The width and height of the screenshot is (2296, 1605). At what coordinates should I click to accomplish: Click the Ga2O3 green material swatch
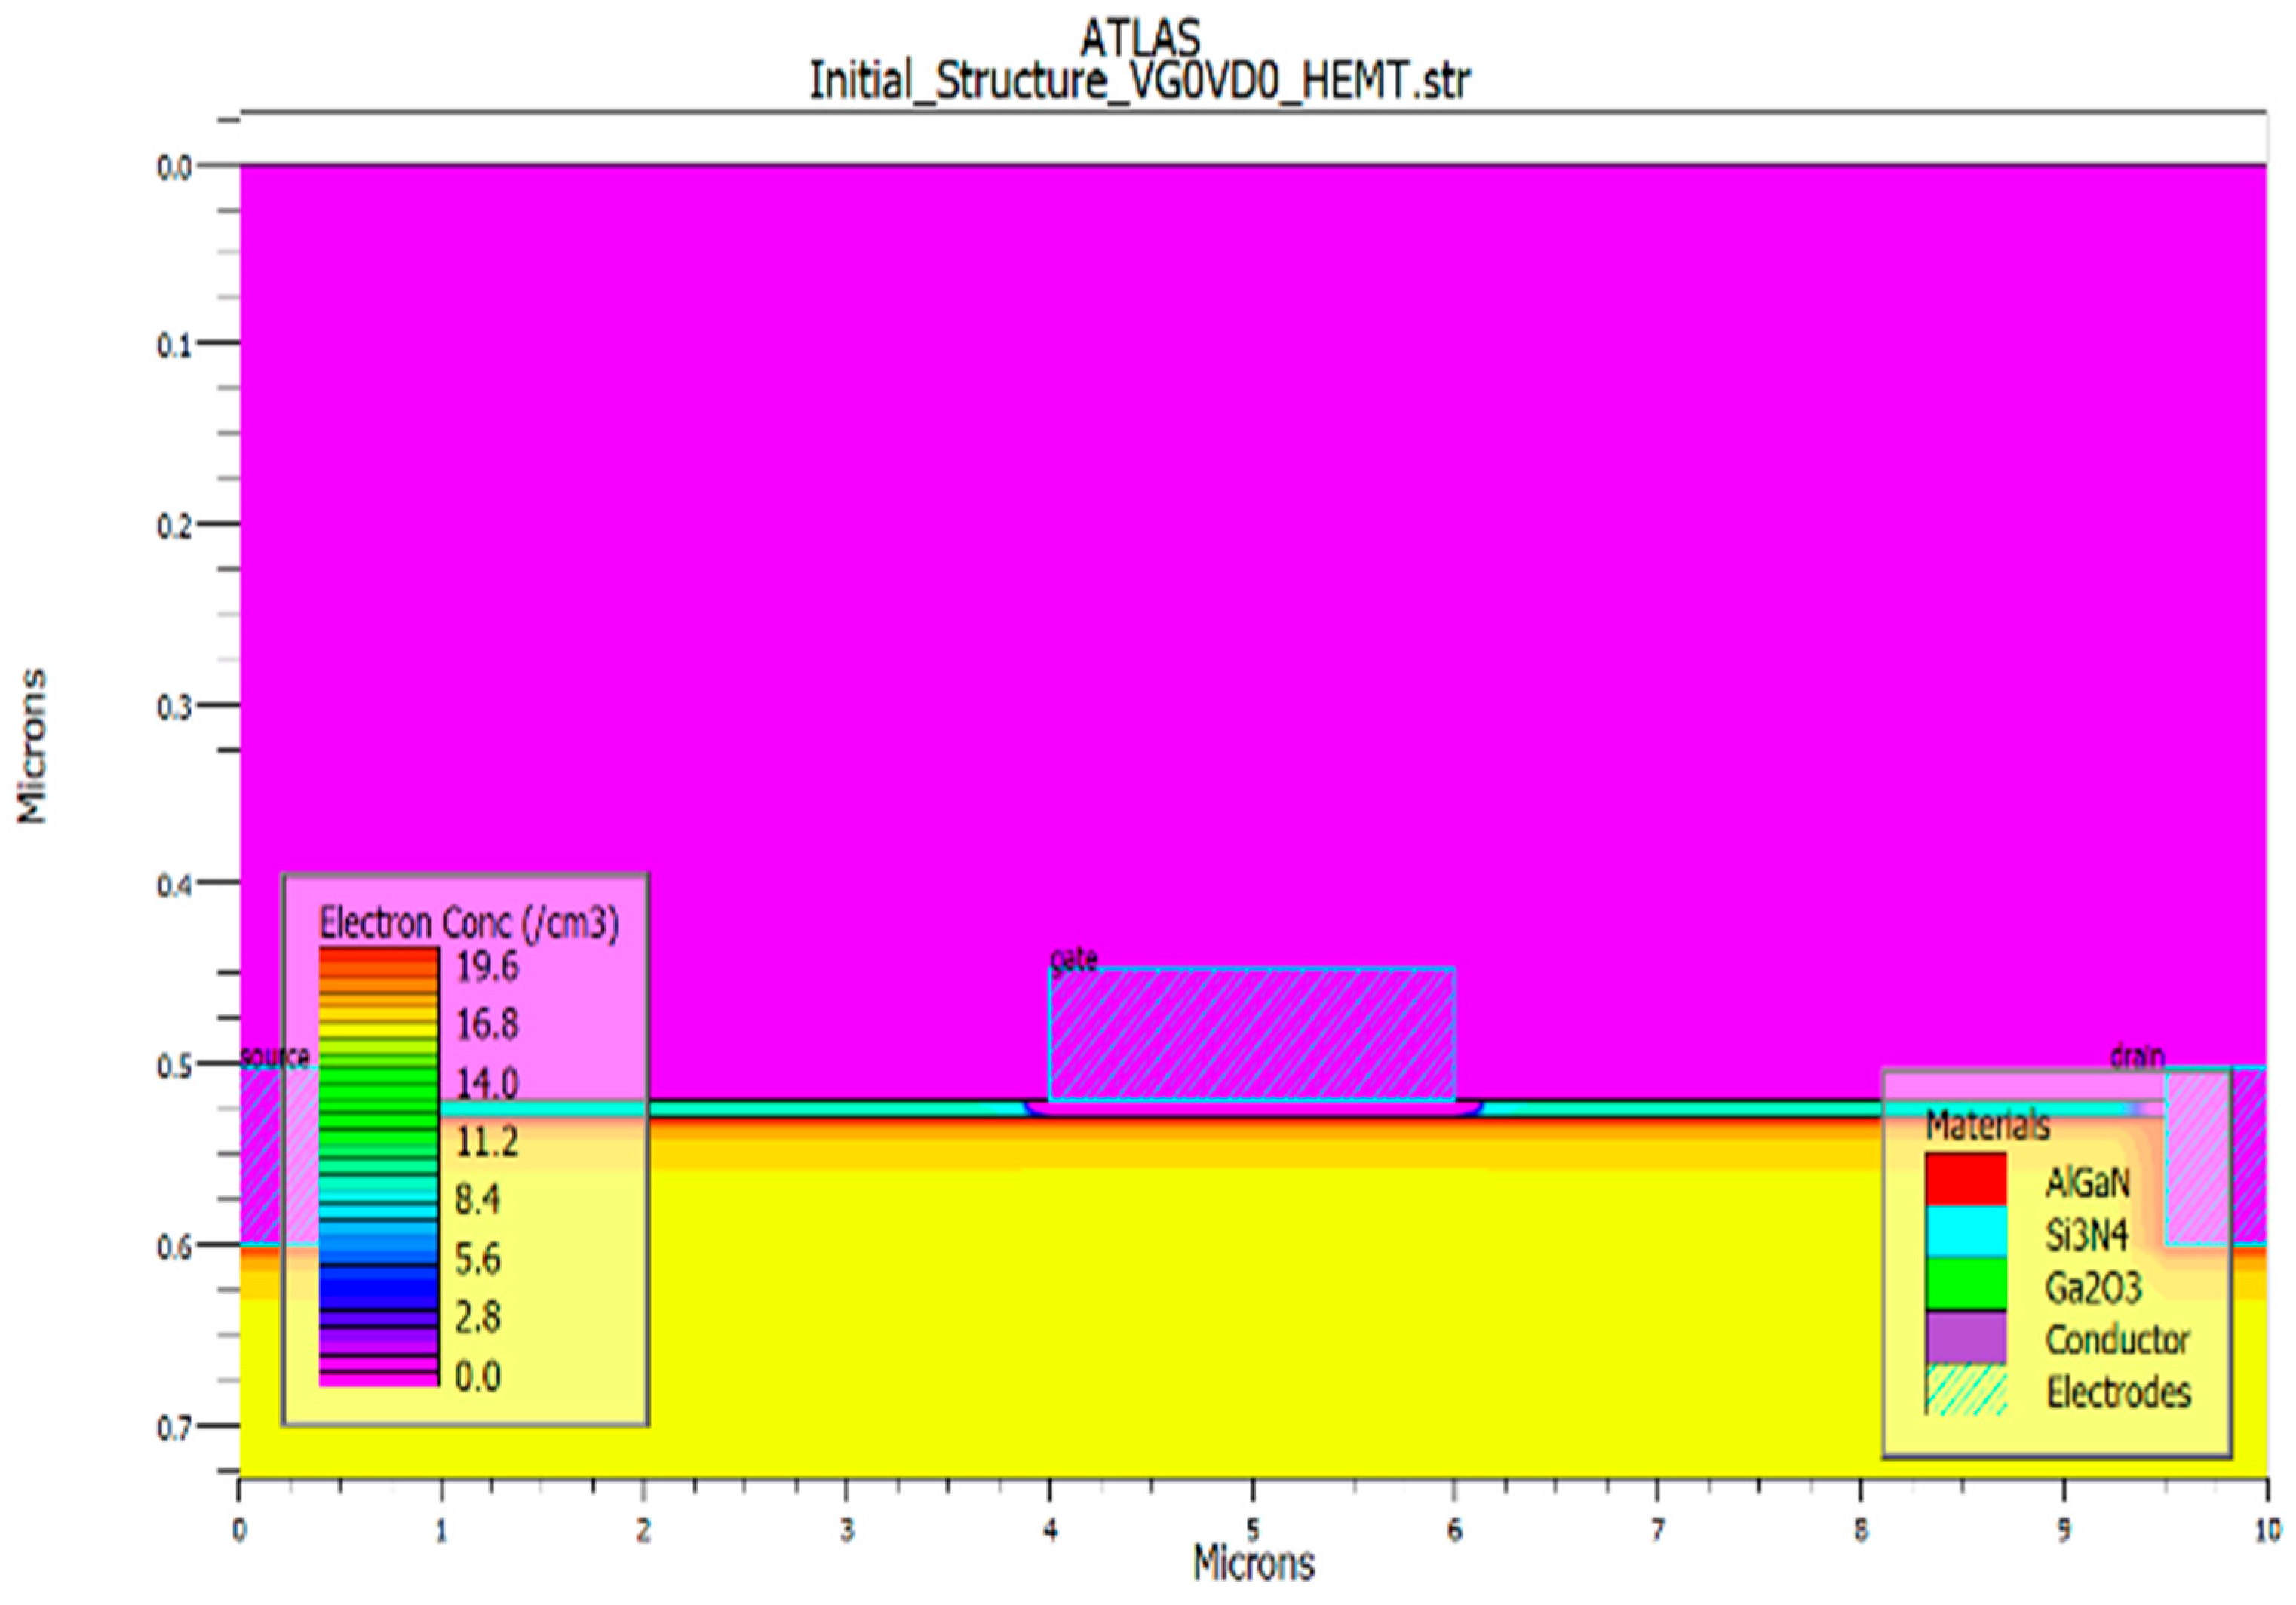(1965, 1284)
